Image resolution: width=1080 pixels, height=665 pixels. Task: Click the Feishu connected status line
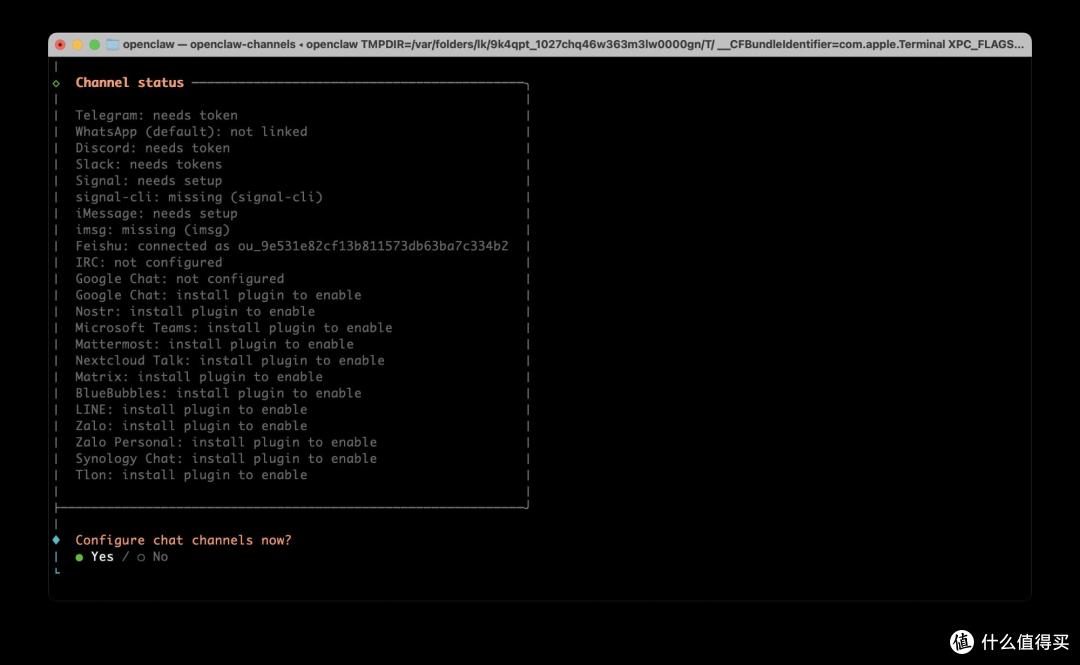292,246
